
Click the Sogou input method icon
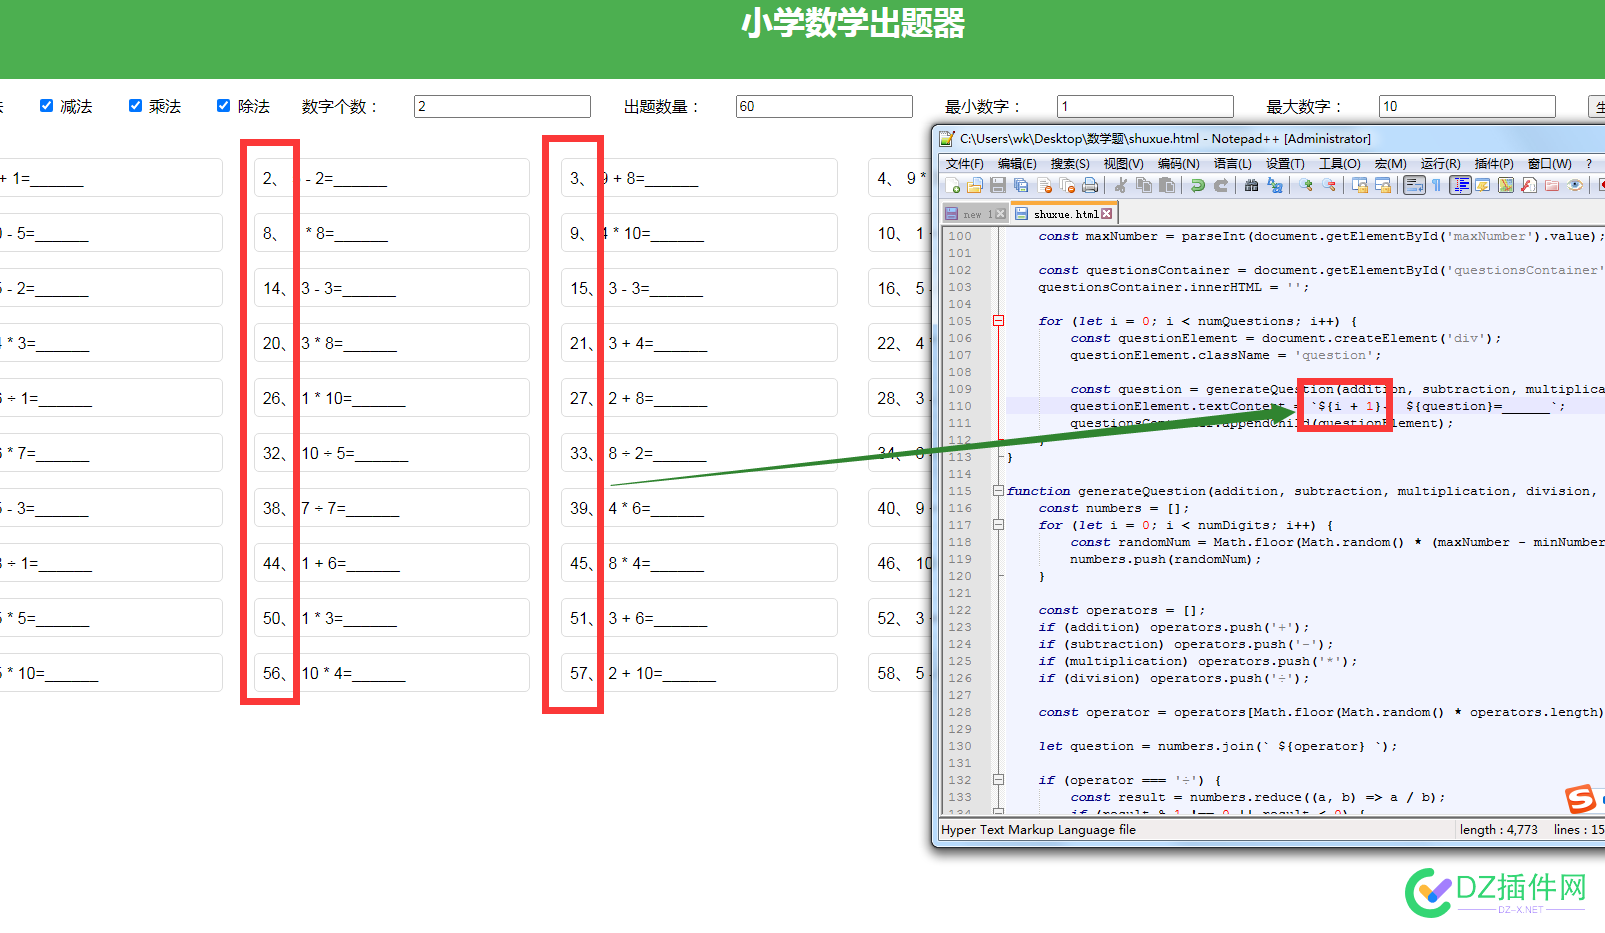pos(1581,799)
